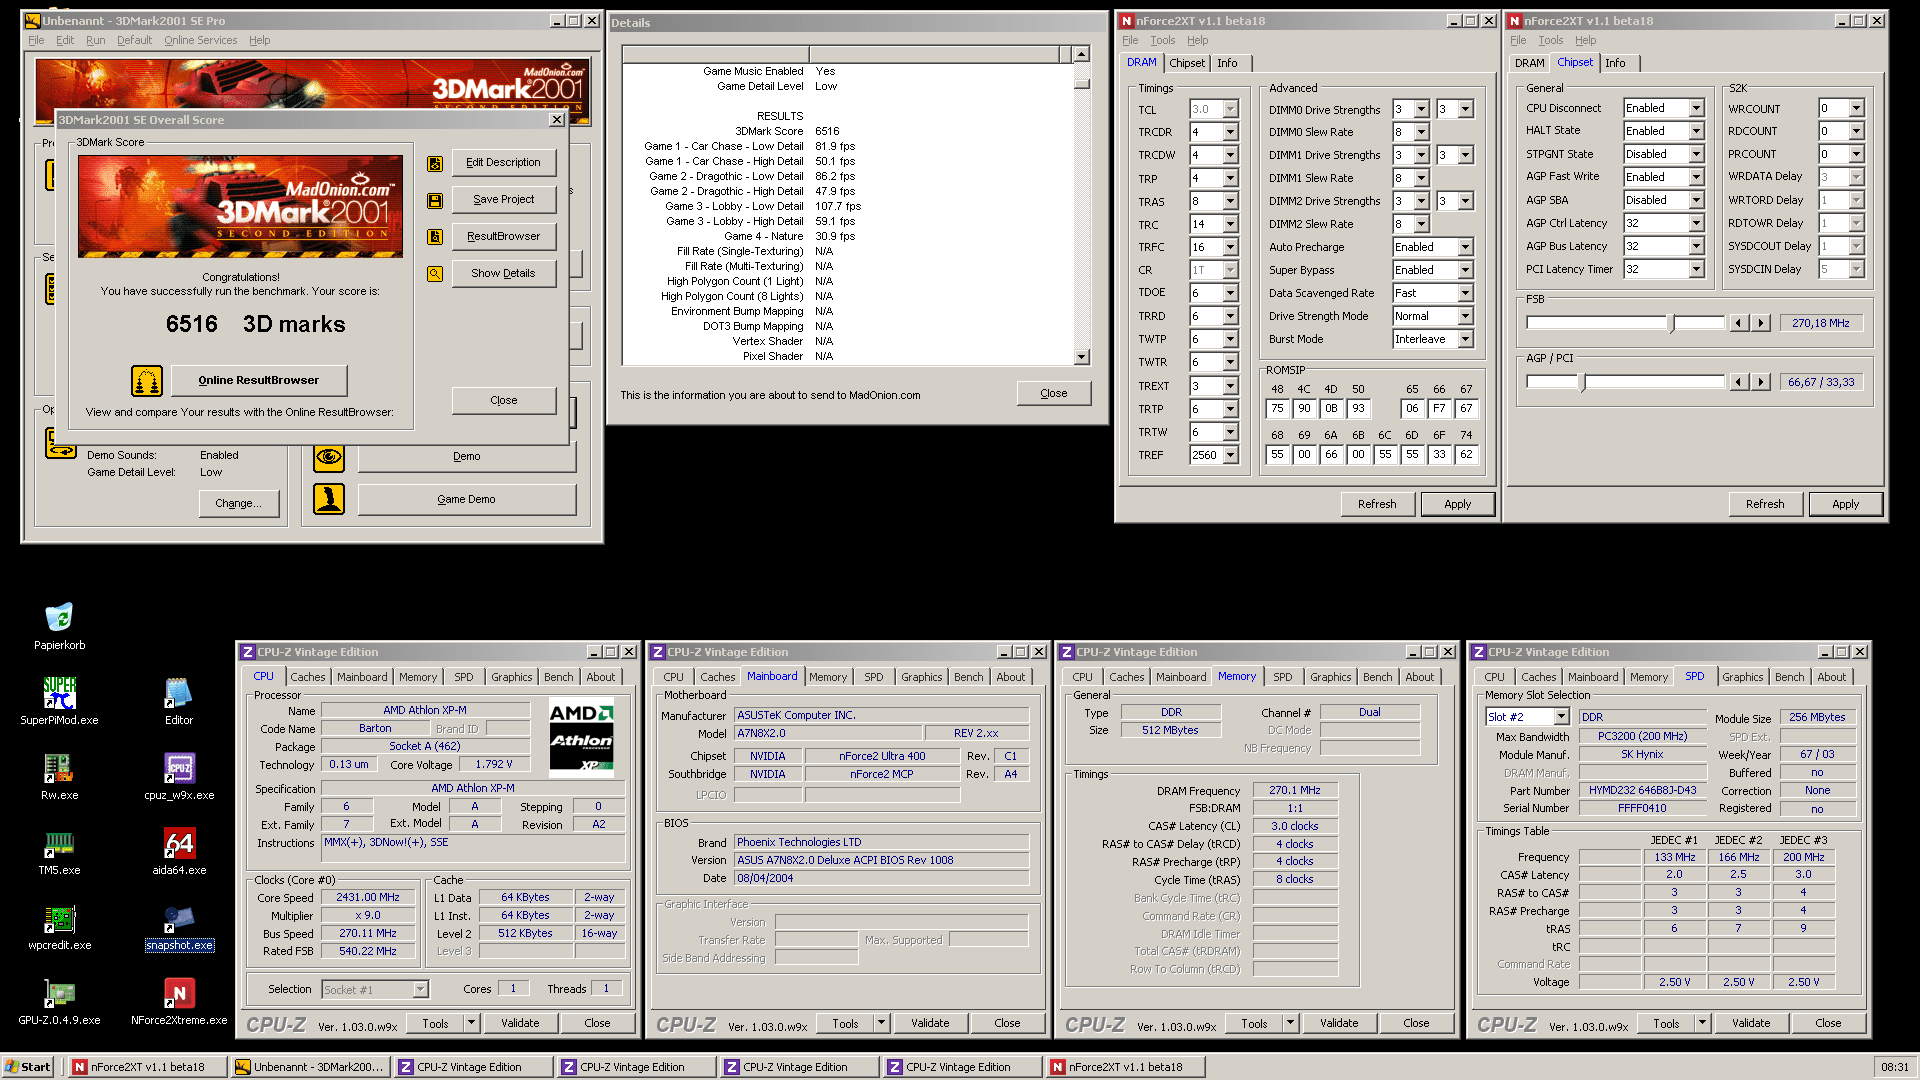Click the ROMSIP 48 value field showing 75

coord(1277,408)
